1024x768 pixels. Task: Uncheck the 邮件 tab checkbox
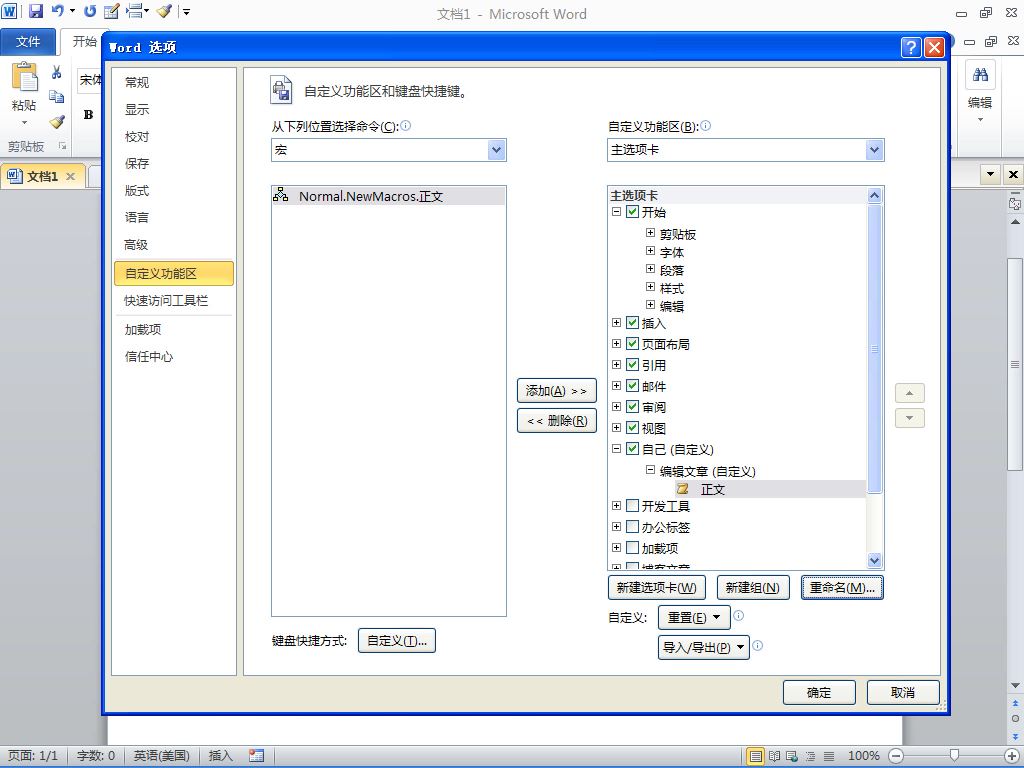pyautogui.click(x=632, y=385)
